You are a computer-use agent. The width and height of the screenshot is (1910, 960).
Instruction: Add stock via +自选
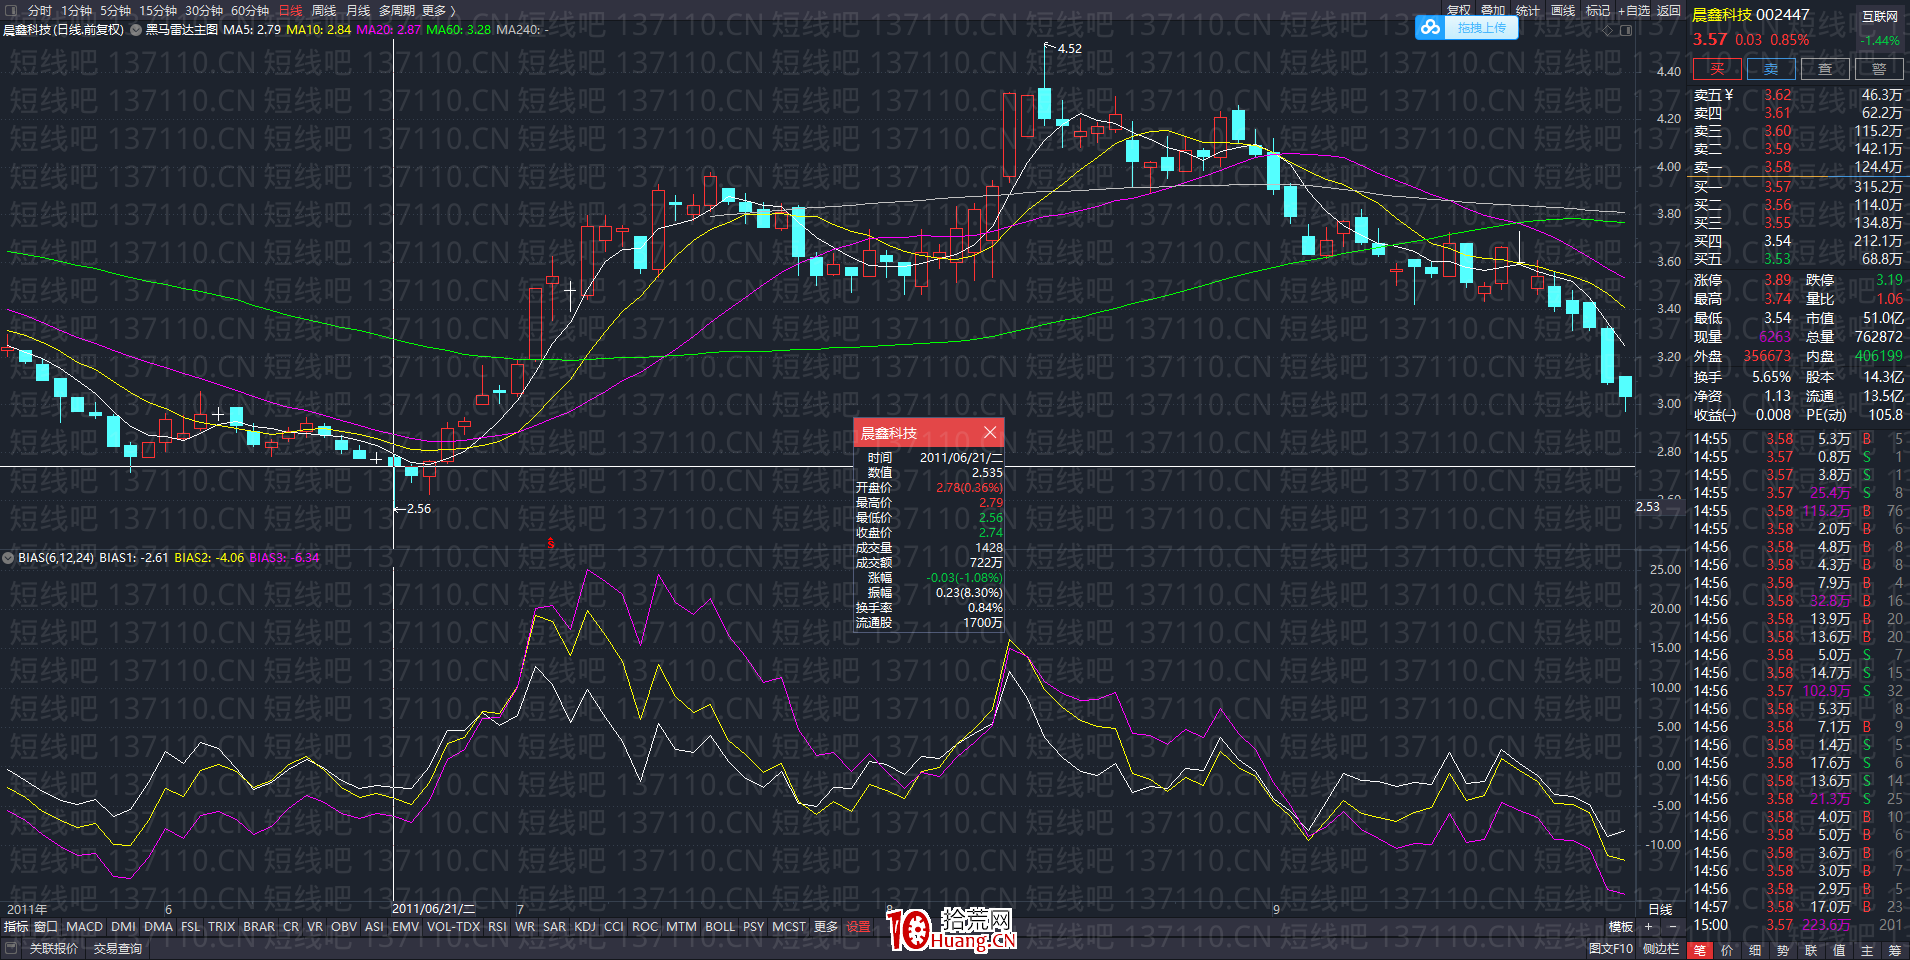[1634, 11]
